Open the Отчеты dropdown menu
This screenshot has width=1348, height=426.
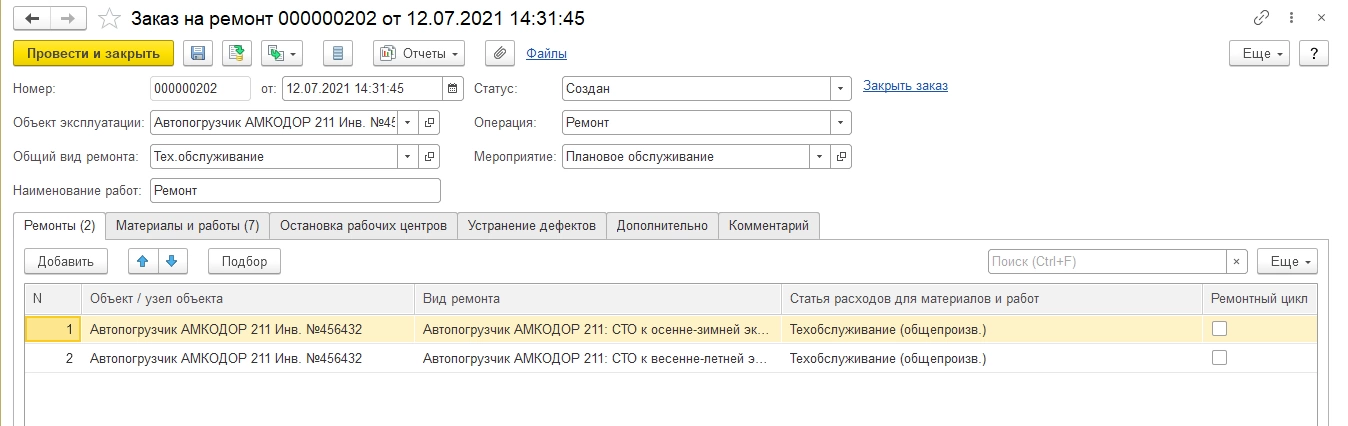point(419,53)
